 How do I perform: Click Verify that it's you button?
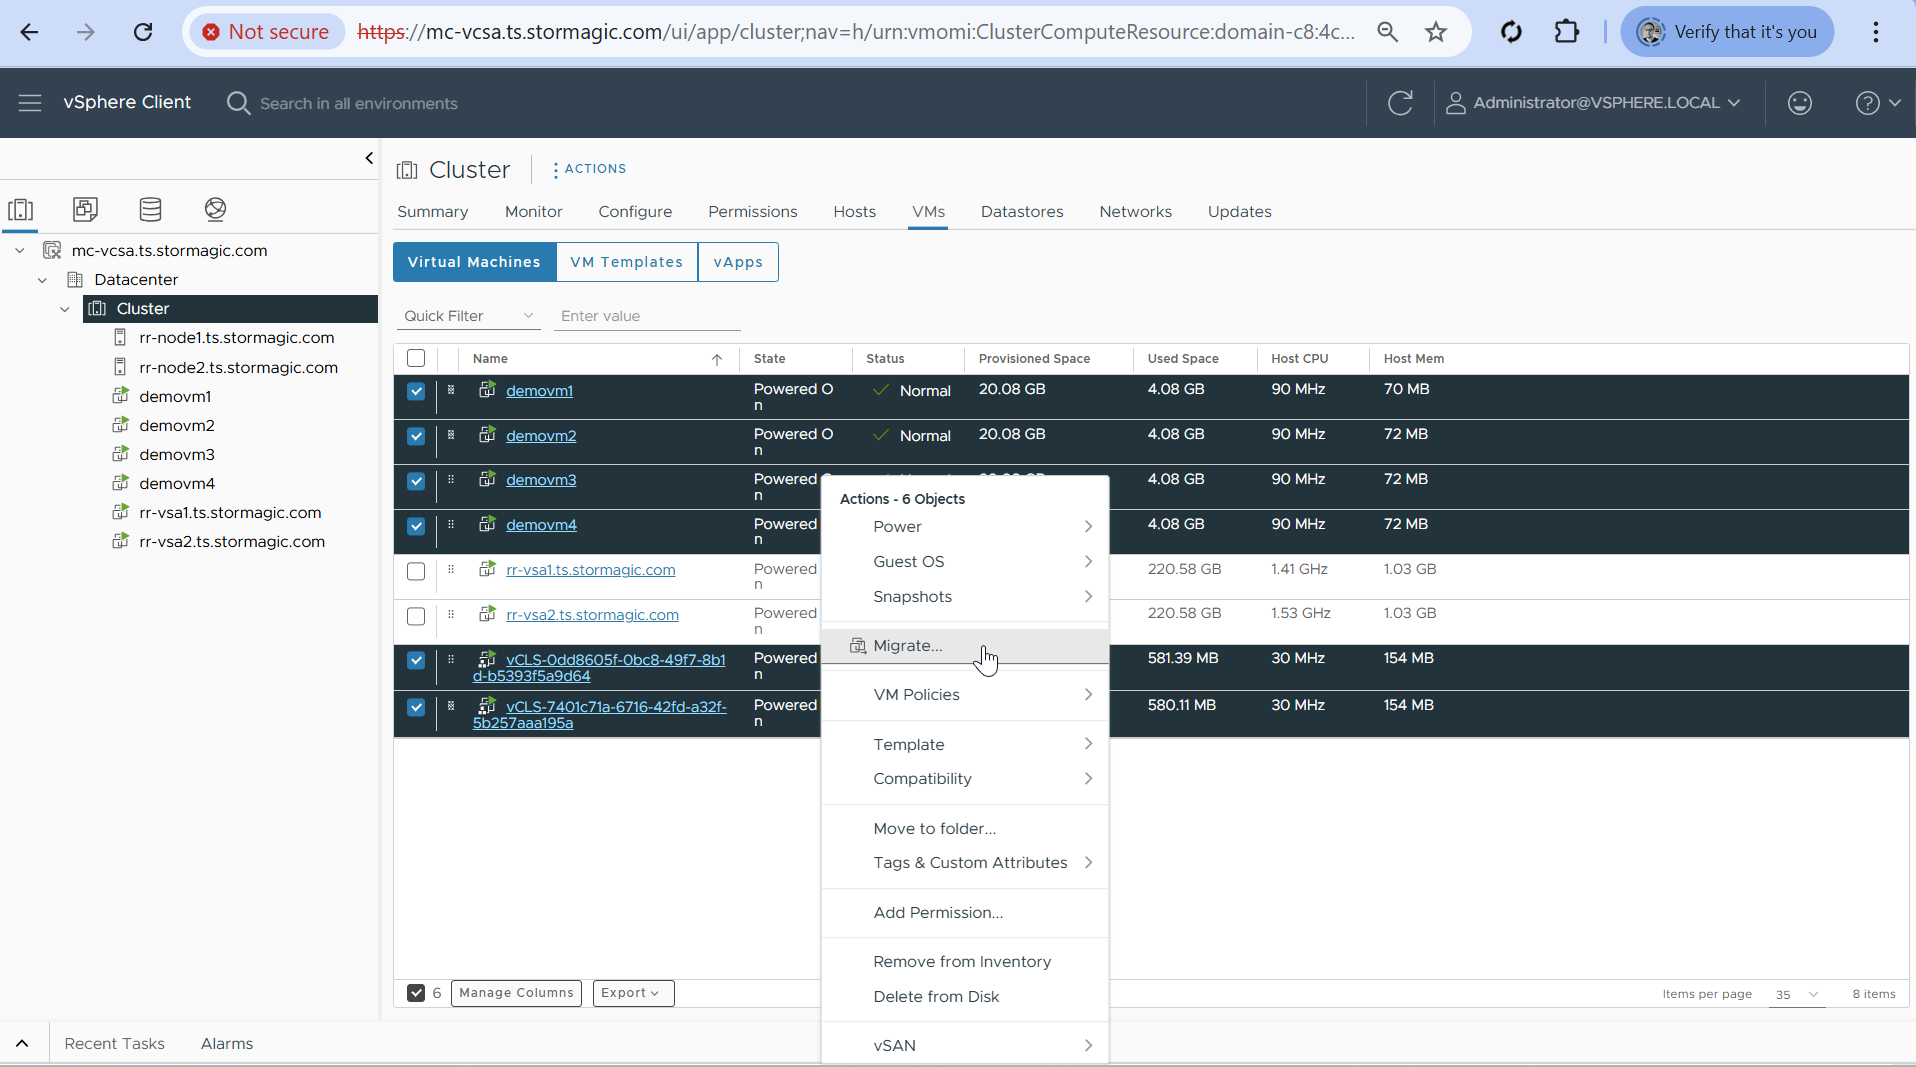pyautogui.click(x=1727, y=32)
